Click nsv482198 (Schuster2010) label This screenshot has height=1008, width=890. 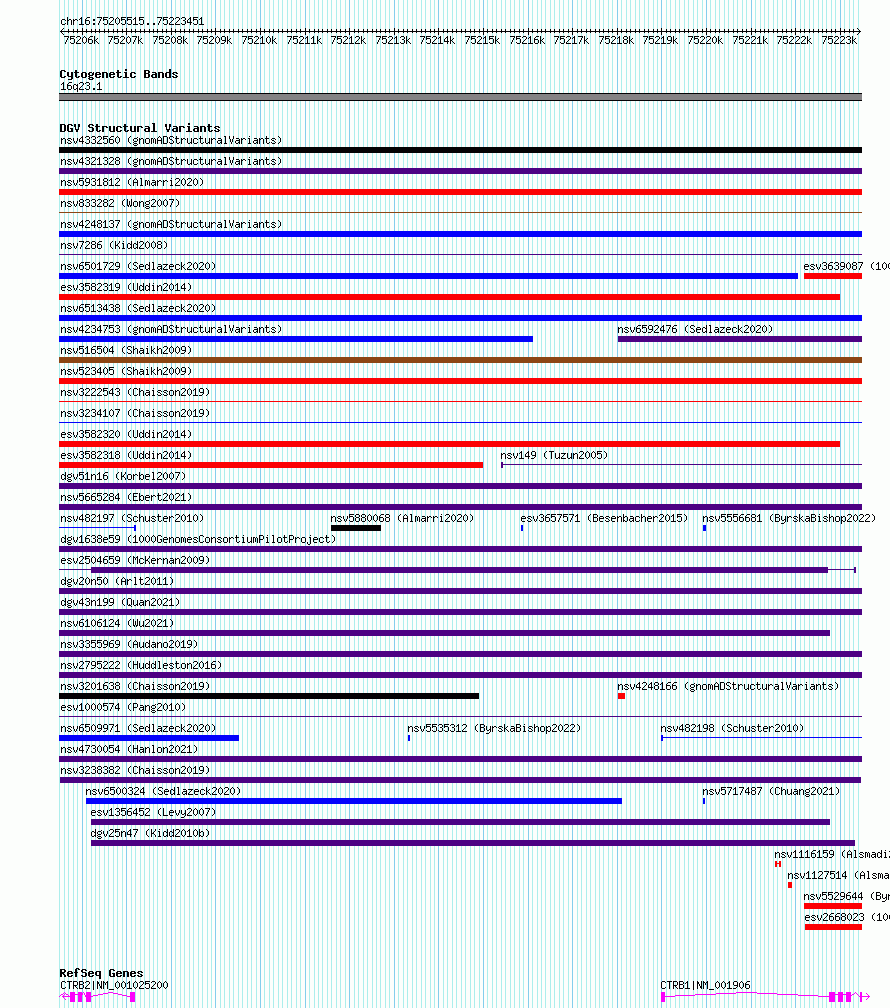pyautogui.click(x=732, y=728)
